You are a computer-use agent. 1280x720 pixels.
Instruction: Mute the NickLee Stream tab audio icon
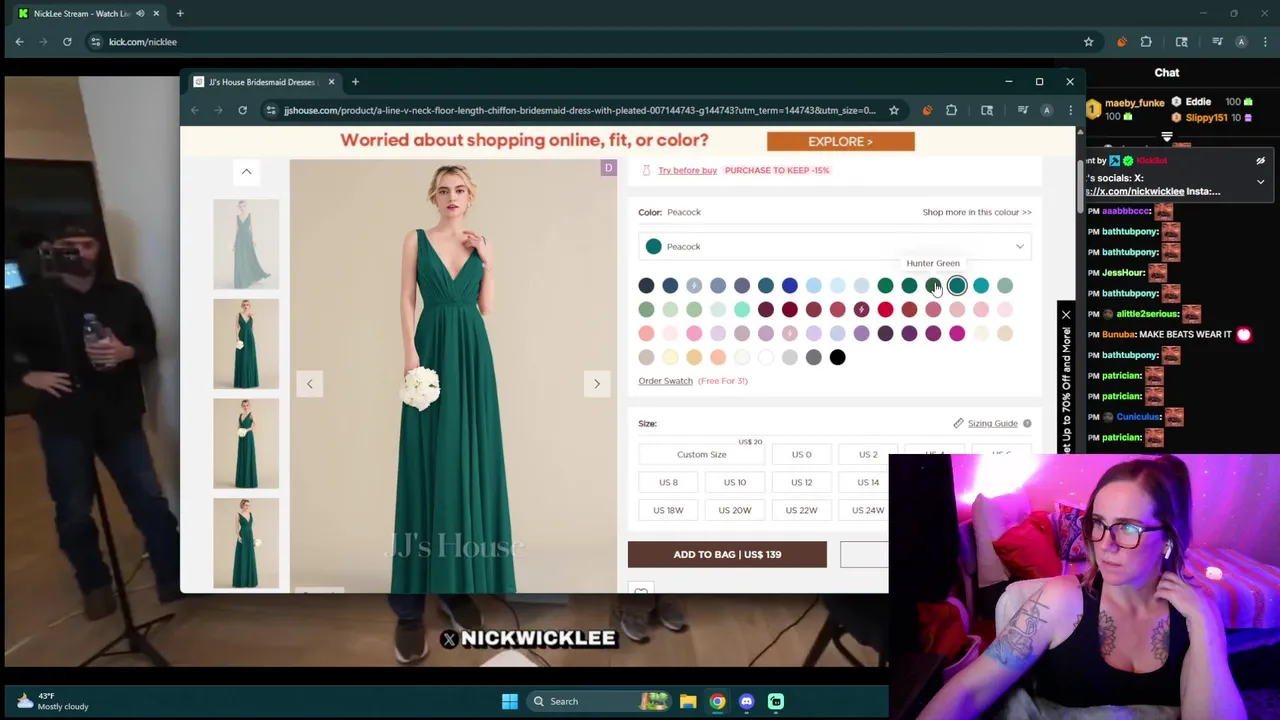(x=140, y=13)
